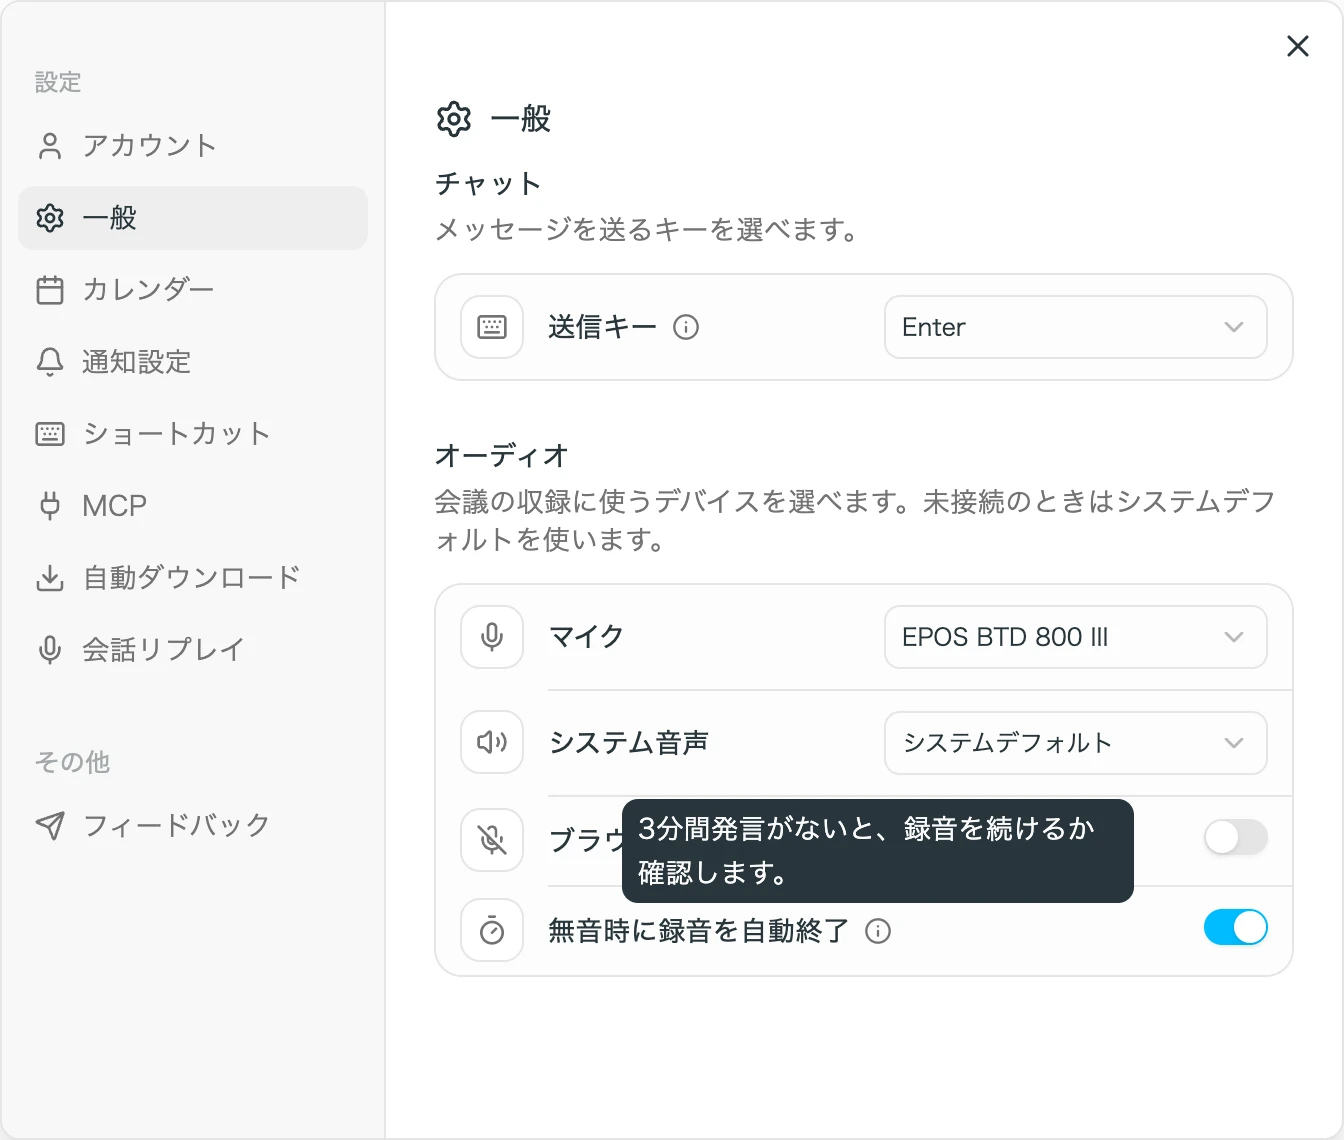Click the download icon beside 自動ダウンロード
The image size is (1344, 1140).
click(x=50, y=578)
